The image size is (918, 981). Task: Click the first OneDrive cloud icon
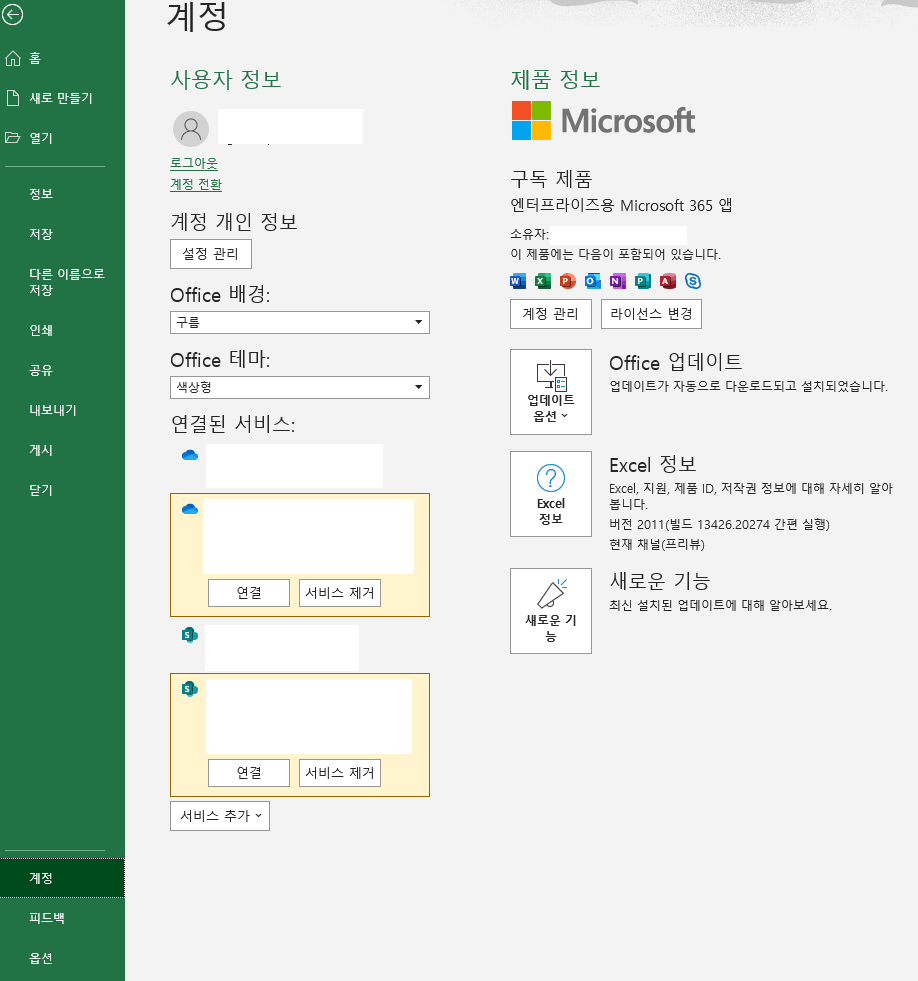[190, 455]
